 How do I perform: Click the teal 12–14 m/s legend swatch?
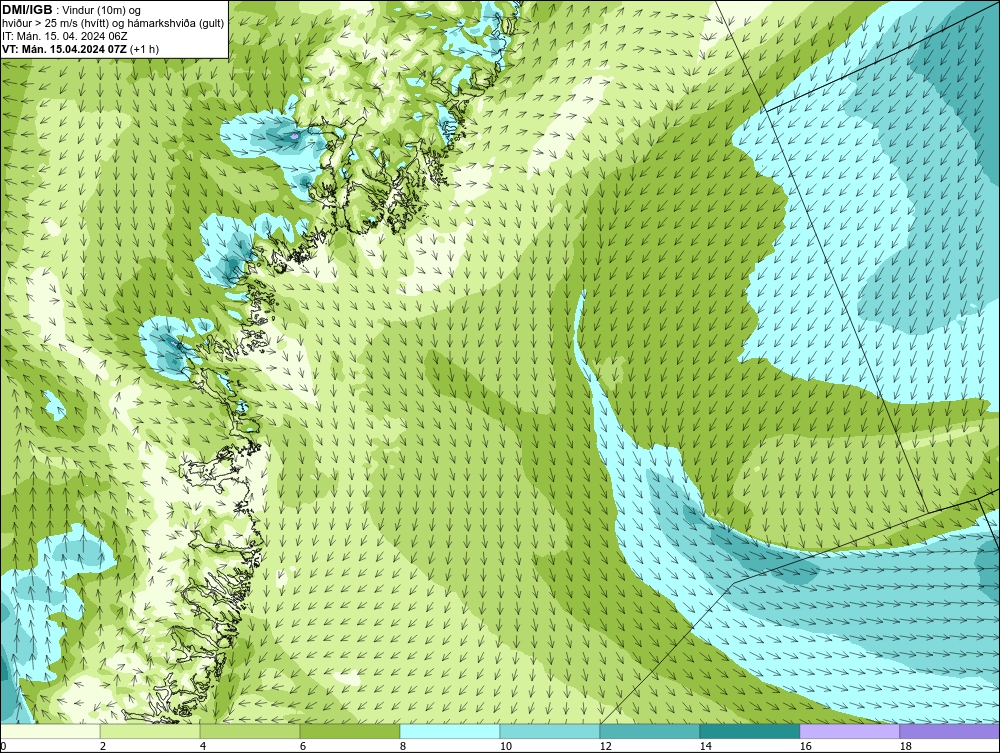(x=649, y=731)
